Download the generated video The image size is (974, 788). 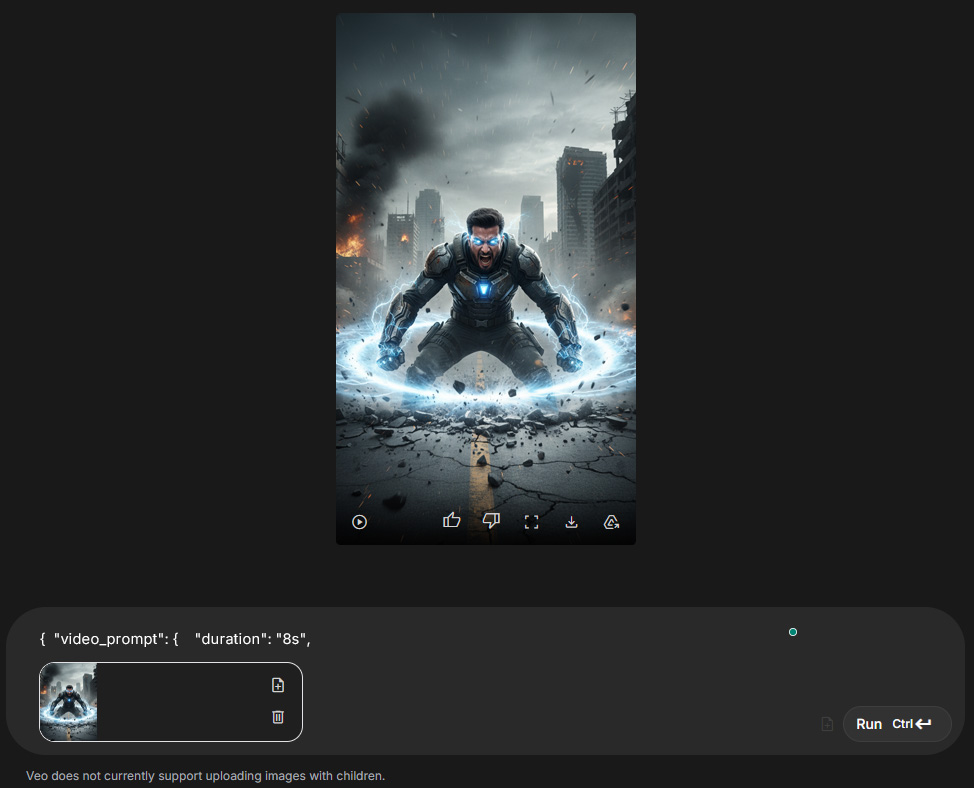(x=572, y=522)
